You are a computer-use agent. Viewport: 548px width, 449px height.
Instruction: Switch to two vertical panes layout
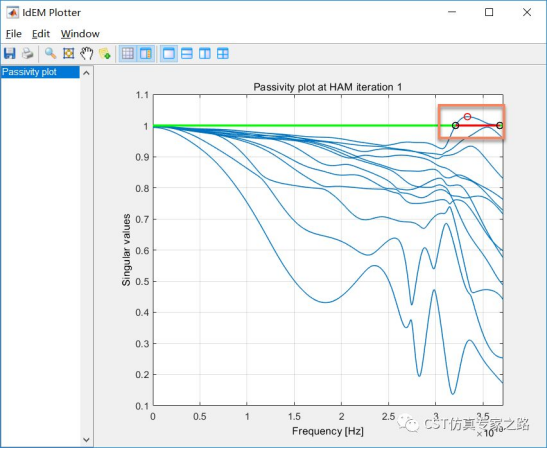tap(205, 54)
